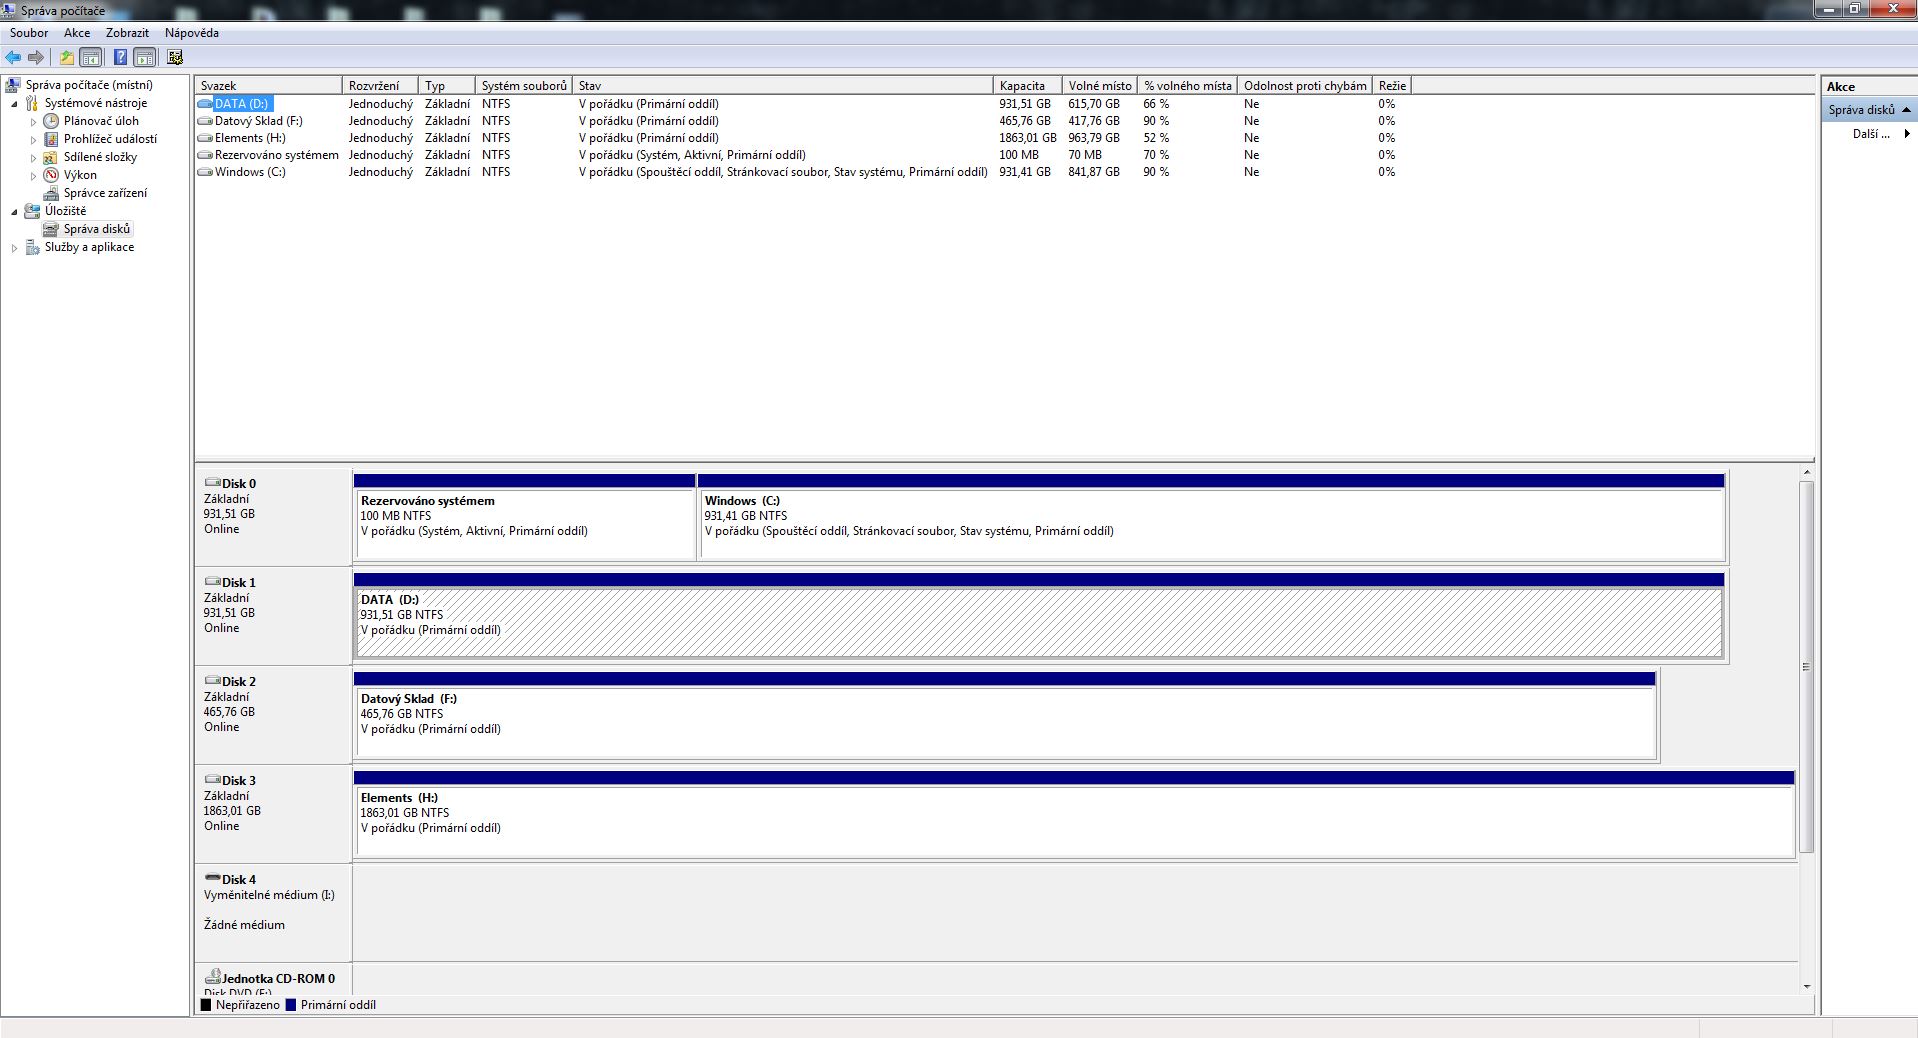Click the disk icon next to Disk 0
Screen dimensions: 1918x1038
212,483
